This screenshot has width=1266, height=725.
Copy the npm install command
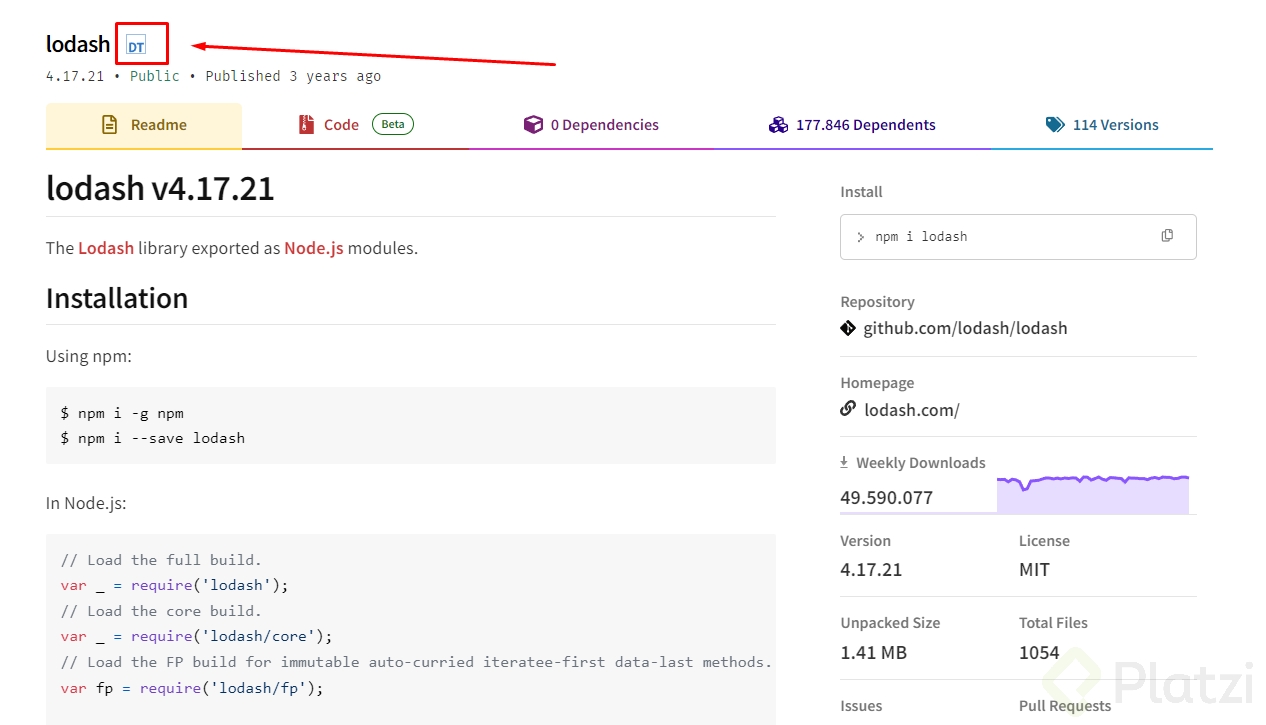click(1167, 236)
